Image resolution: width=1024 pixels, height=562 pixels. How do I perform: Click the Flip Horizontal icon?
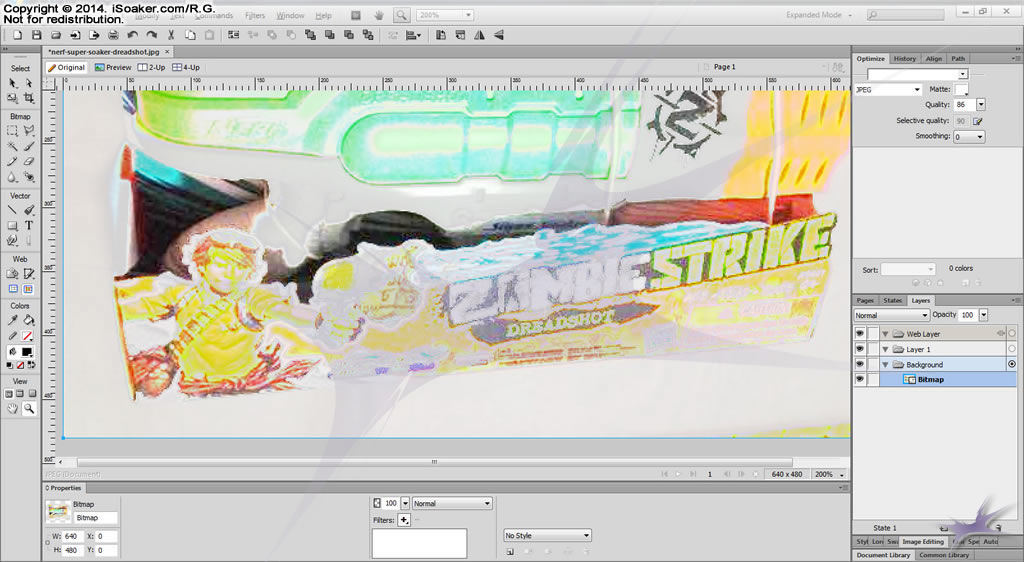click(479, 35)
